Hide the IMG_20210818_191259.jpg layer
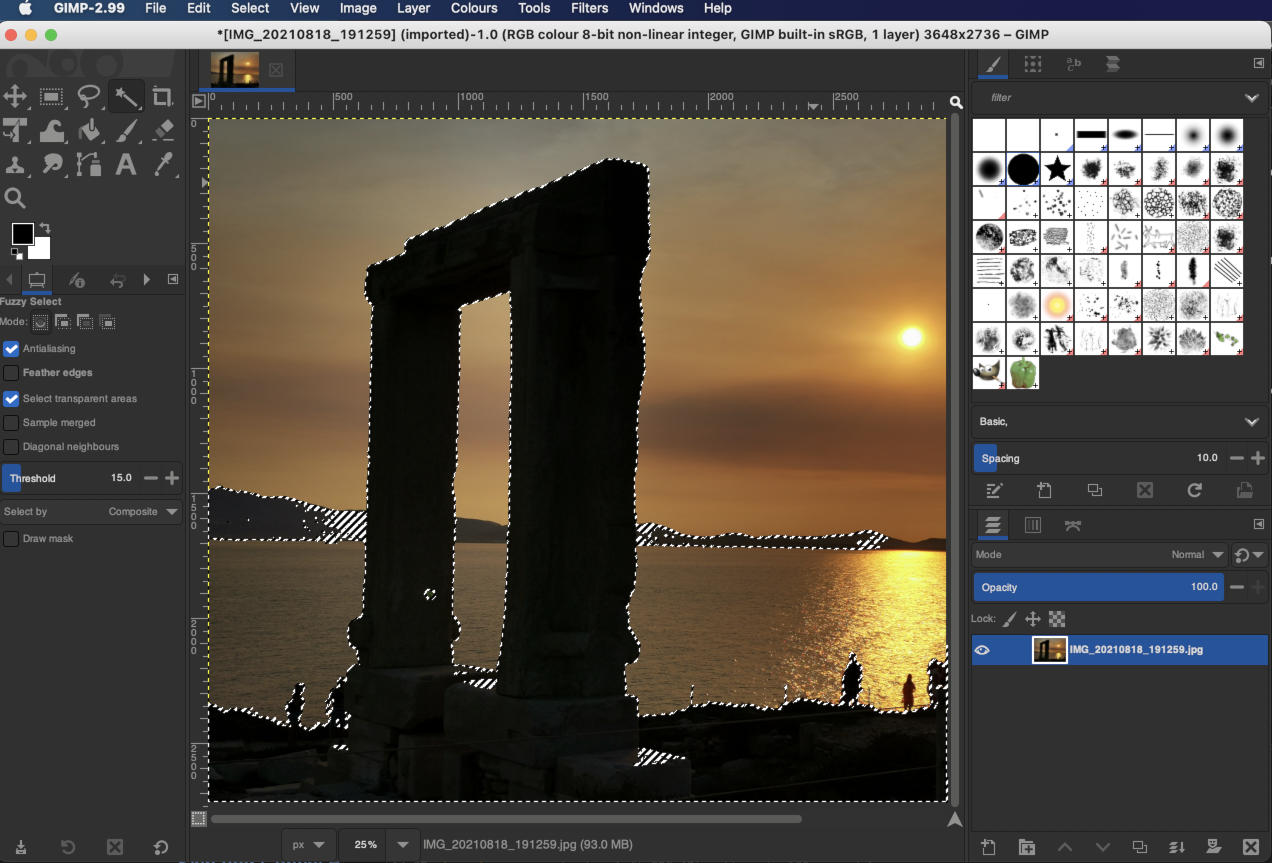The height and width of the screenshot is (863, 1272). coord(982,649)
